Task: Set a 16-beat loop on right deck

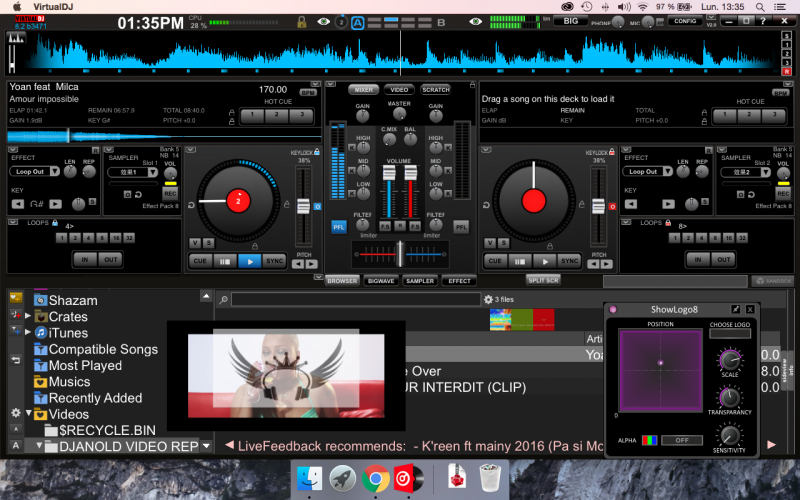Action: tap(729, 238)
